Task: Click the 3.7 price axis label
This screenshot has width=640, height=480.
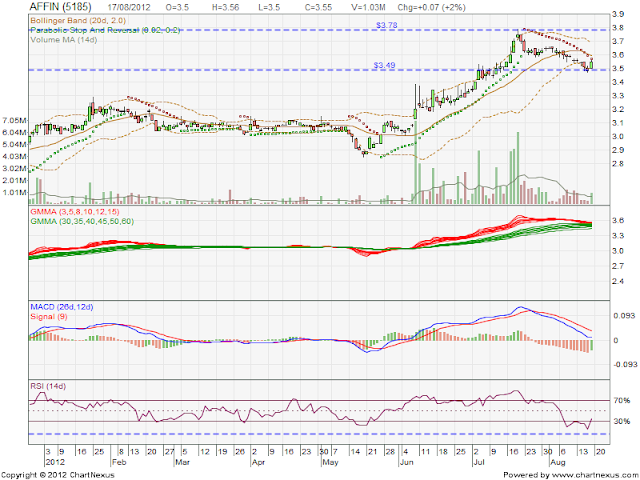Action: 618,41
